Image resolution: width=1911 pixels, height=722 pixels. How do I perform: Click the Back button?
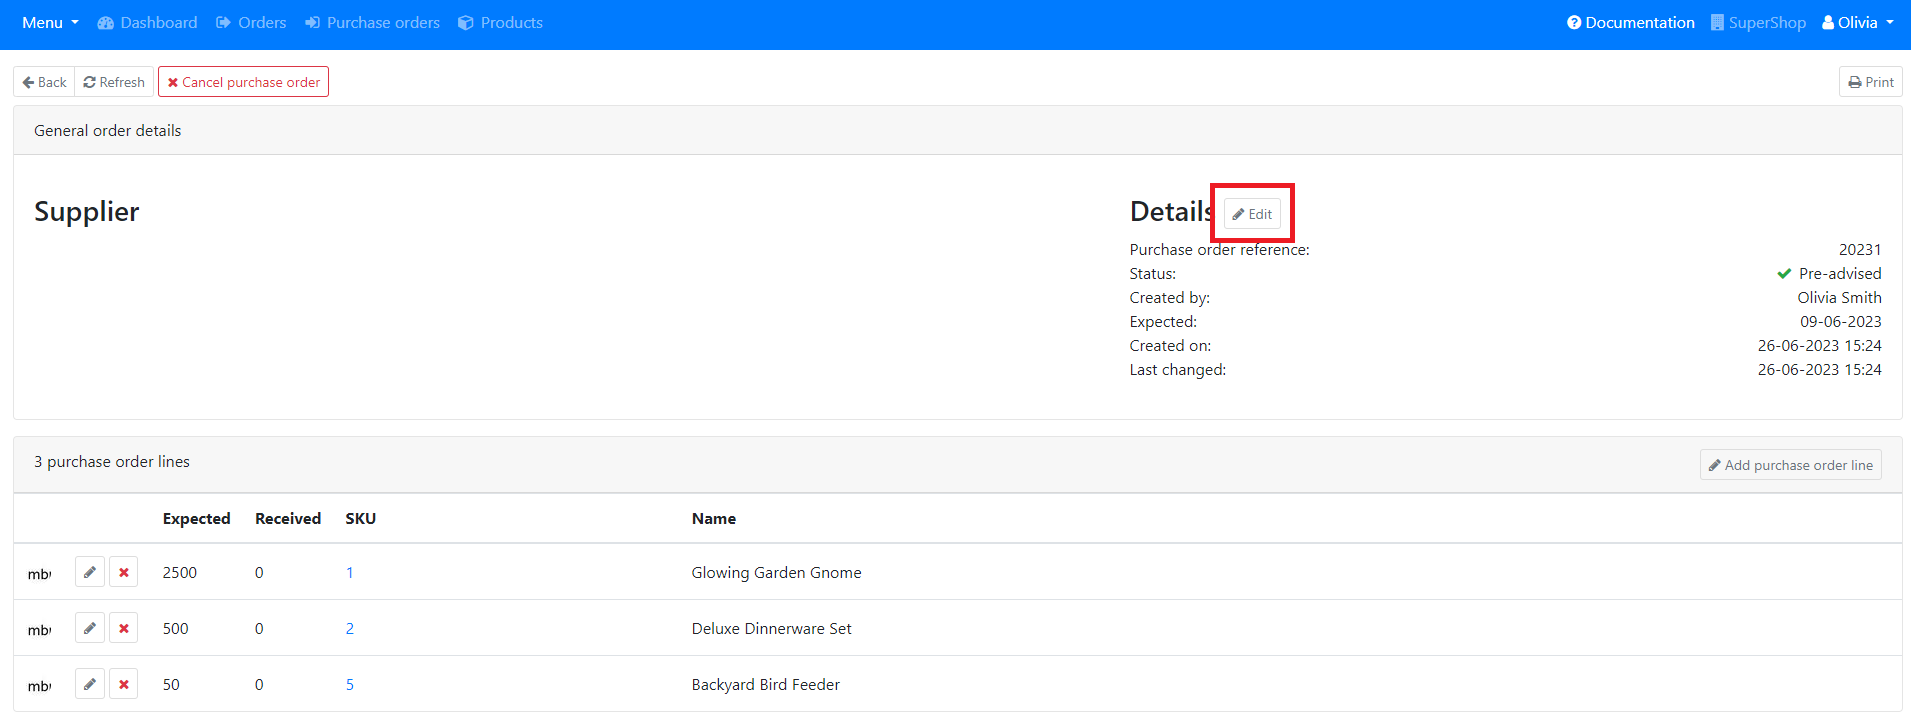coord(44,82)
